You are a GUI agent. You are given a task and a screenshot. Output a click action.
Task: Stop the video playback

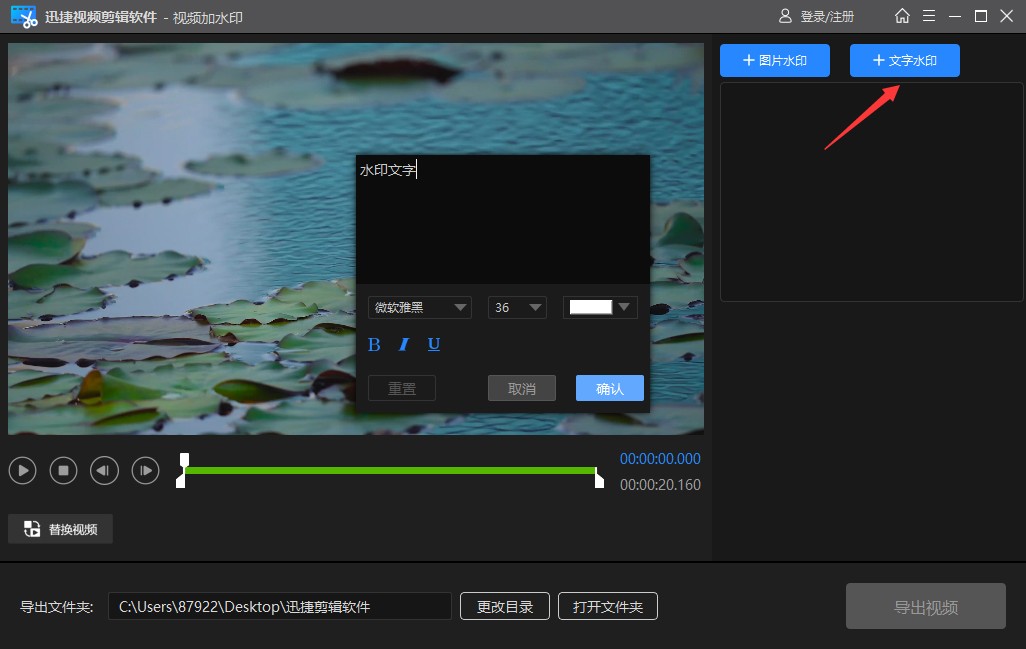click(x=63, y=470)
